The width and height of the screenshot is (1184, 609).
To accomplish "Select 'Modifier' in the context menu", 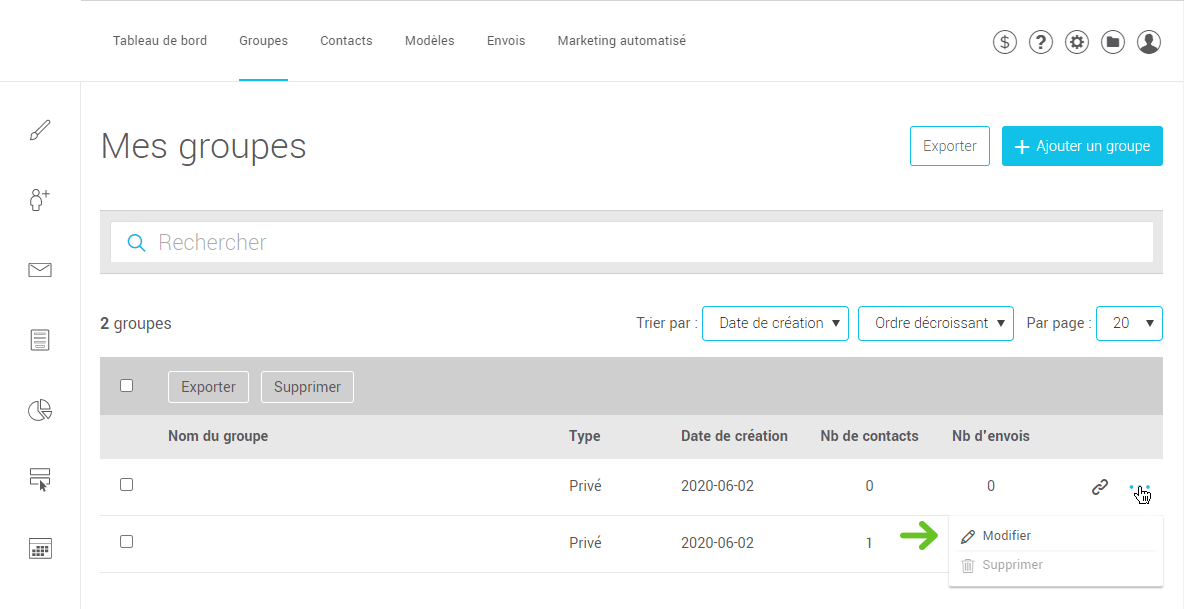I will (1006, 536).
